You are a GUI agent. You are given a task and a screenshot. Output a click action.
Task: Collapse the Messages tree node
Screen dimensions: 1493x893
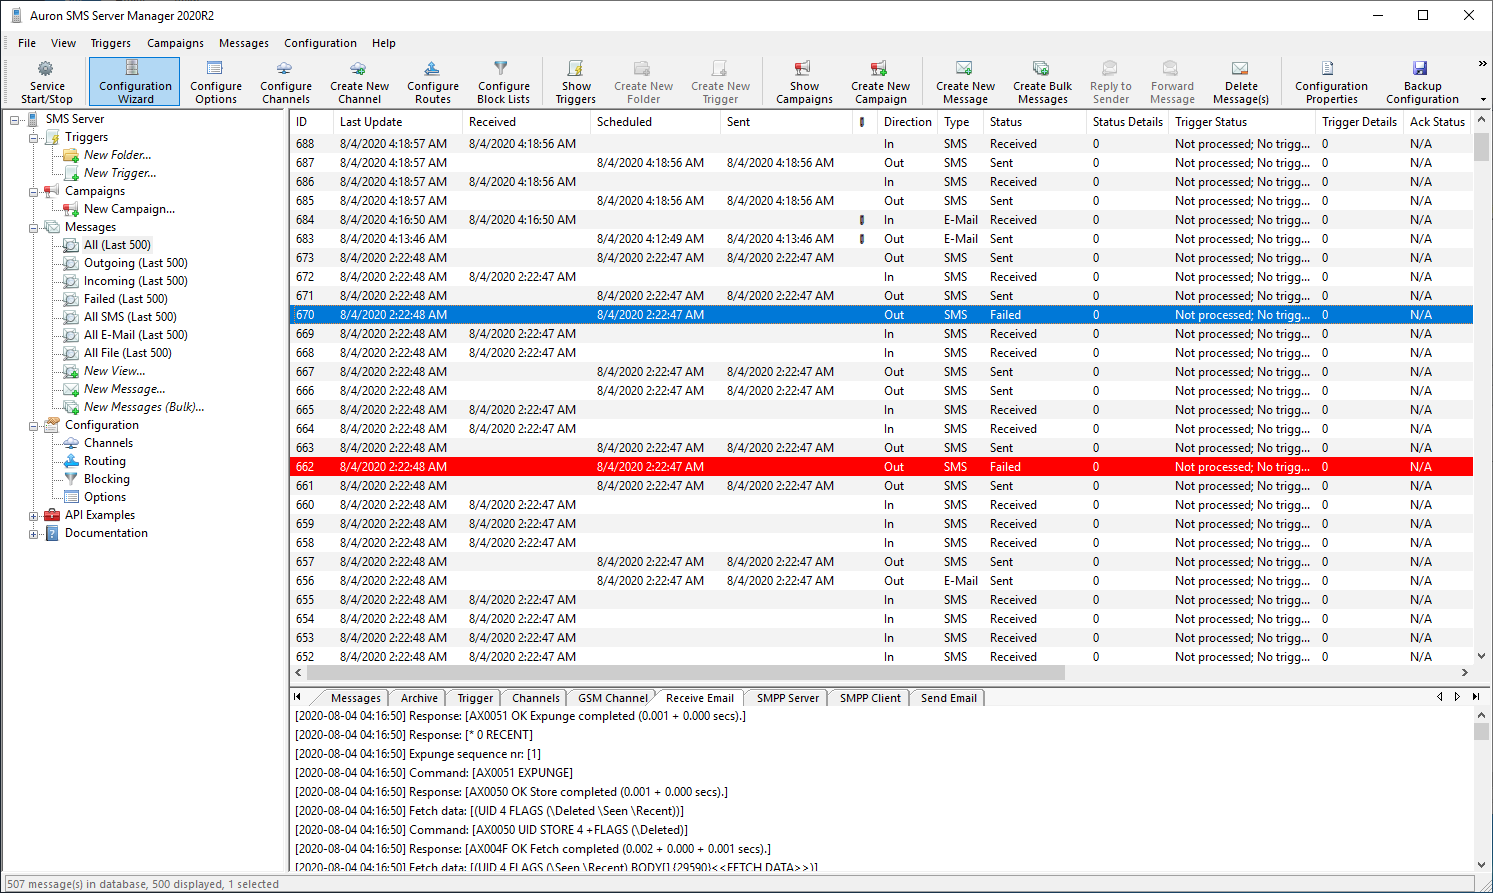pyautogui.click(x=34, y=228)
